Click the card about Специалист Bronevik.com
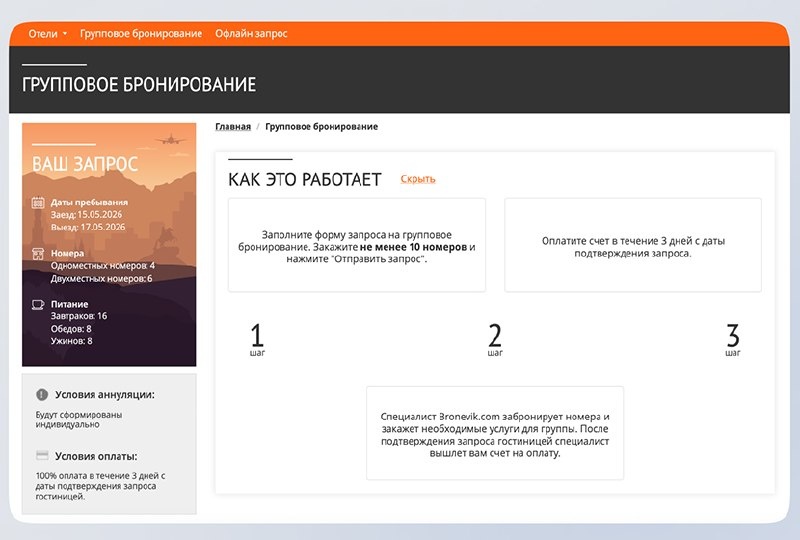Image resolution: width=800 pixels, height=540 pixels. 495,433
